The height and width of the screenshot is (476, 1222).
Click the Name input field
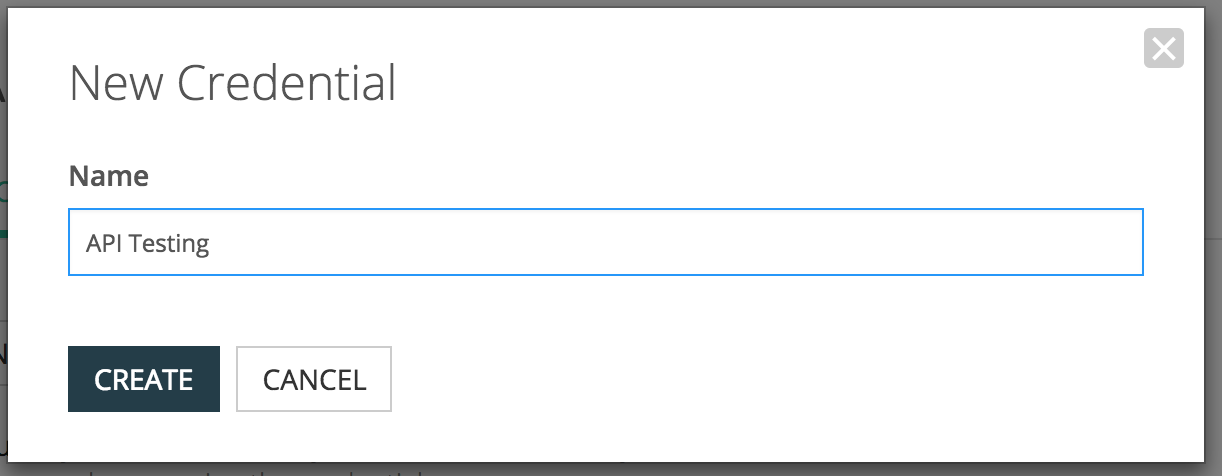605,242
